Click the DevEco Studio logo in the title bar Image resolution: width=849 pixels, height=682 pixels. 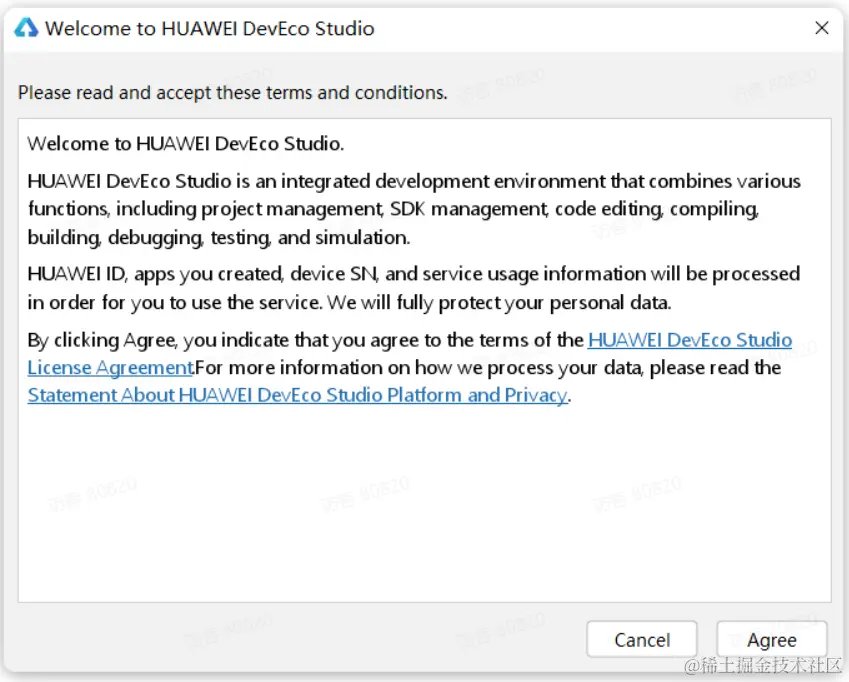(x=26, y=28)
